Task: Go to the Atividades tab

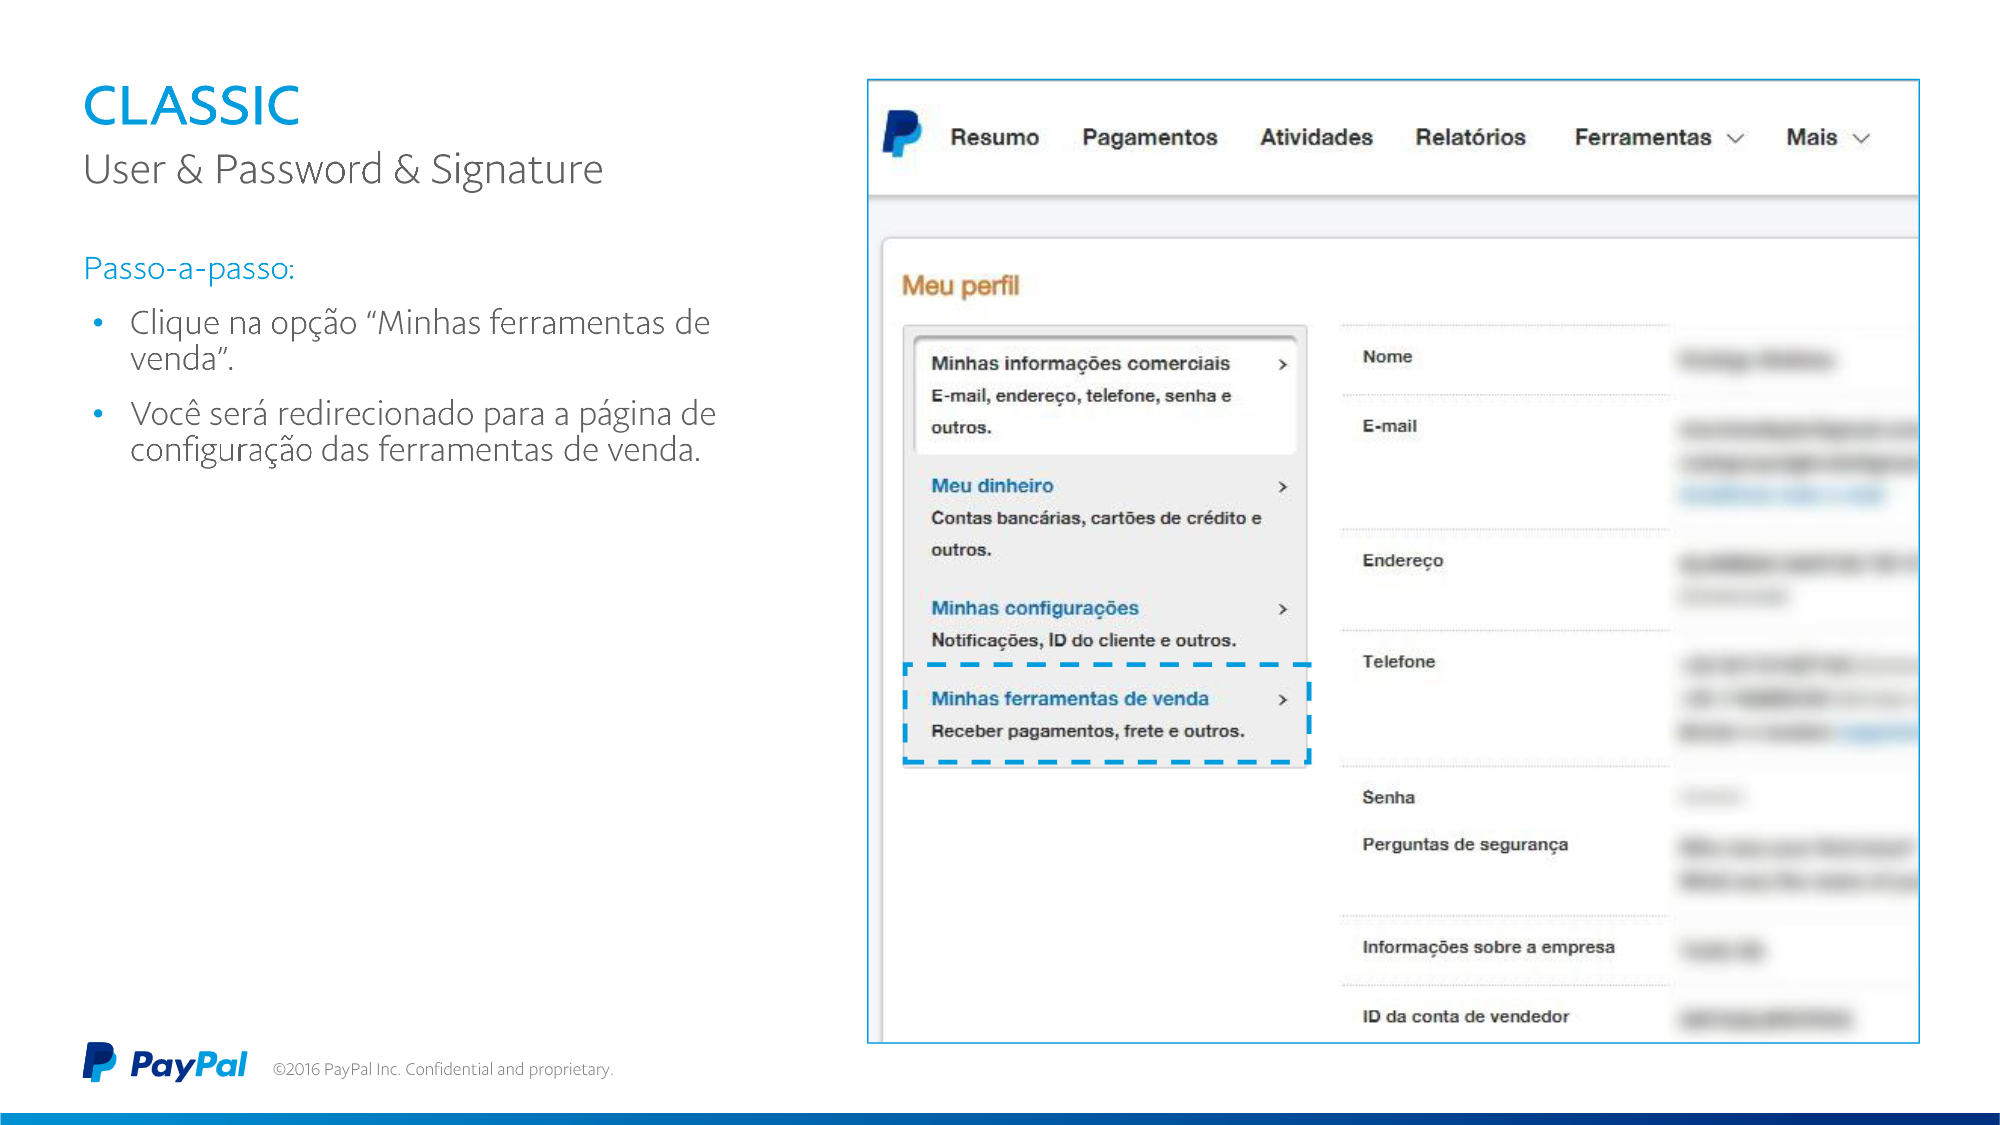Action: pyautogui.click(x=1316, y=137)
